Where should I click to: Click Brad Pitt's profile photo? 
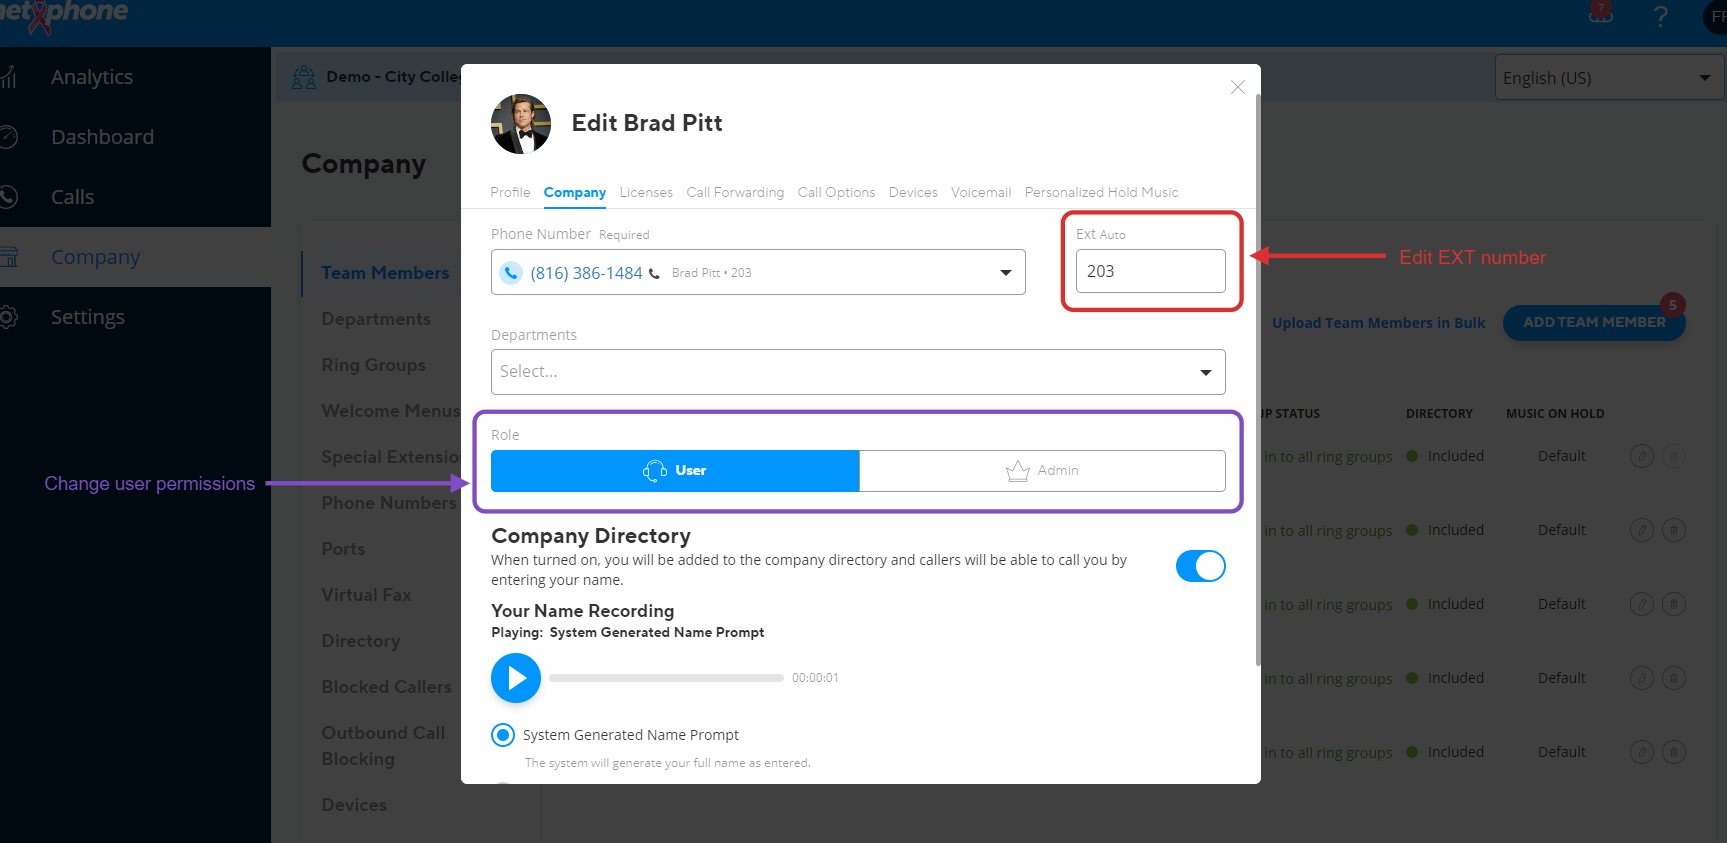(521, 124)
